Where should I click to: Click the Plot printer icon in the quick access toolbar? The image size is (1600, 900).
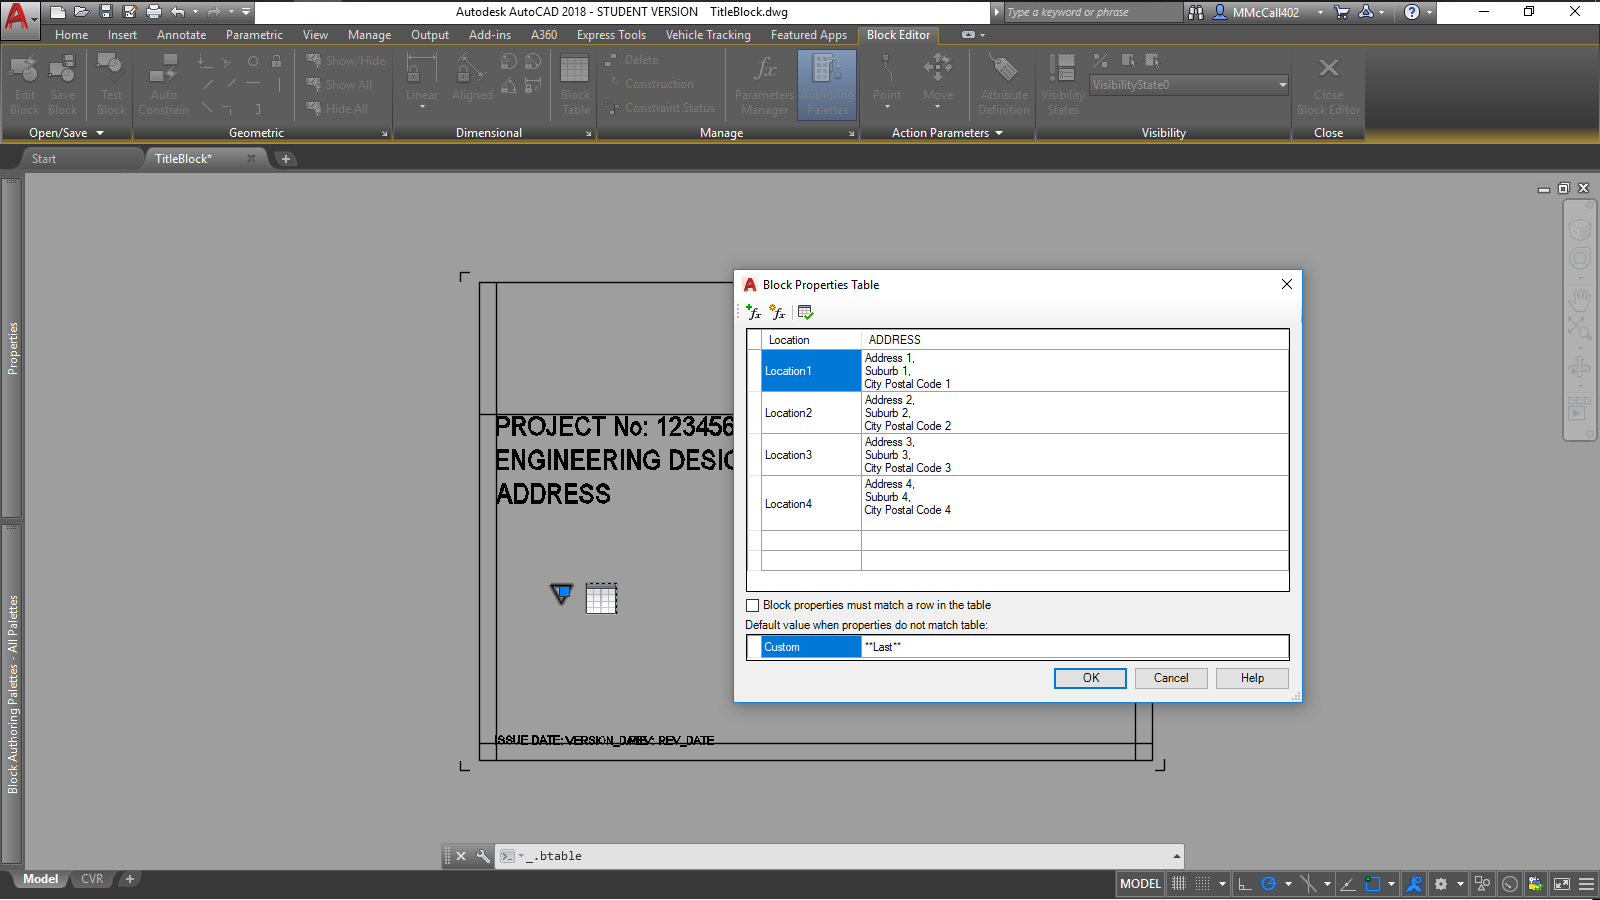tap(154, 12)
